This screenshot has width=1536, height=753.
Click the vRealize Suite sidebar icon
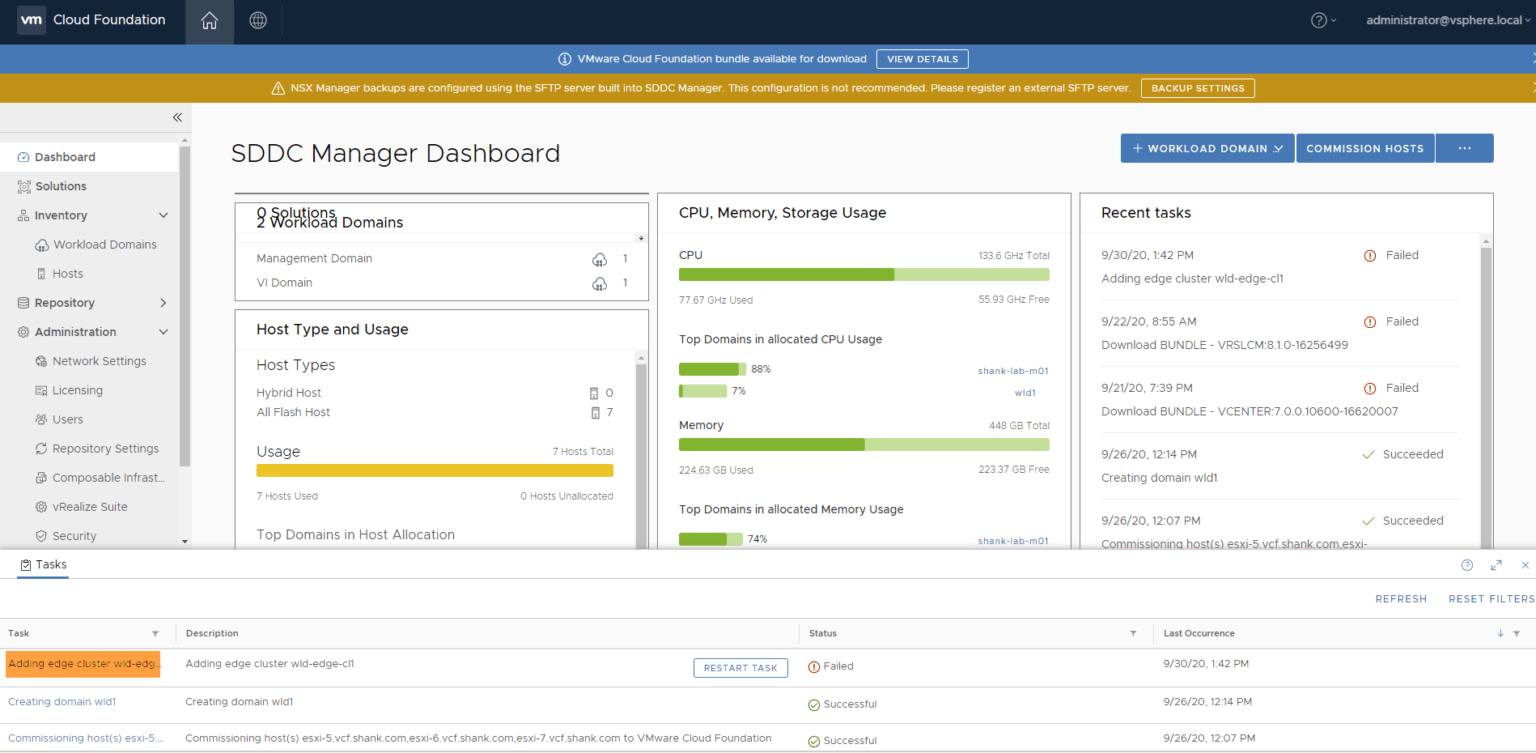click(42, 507)
